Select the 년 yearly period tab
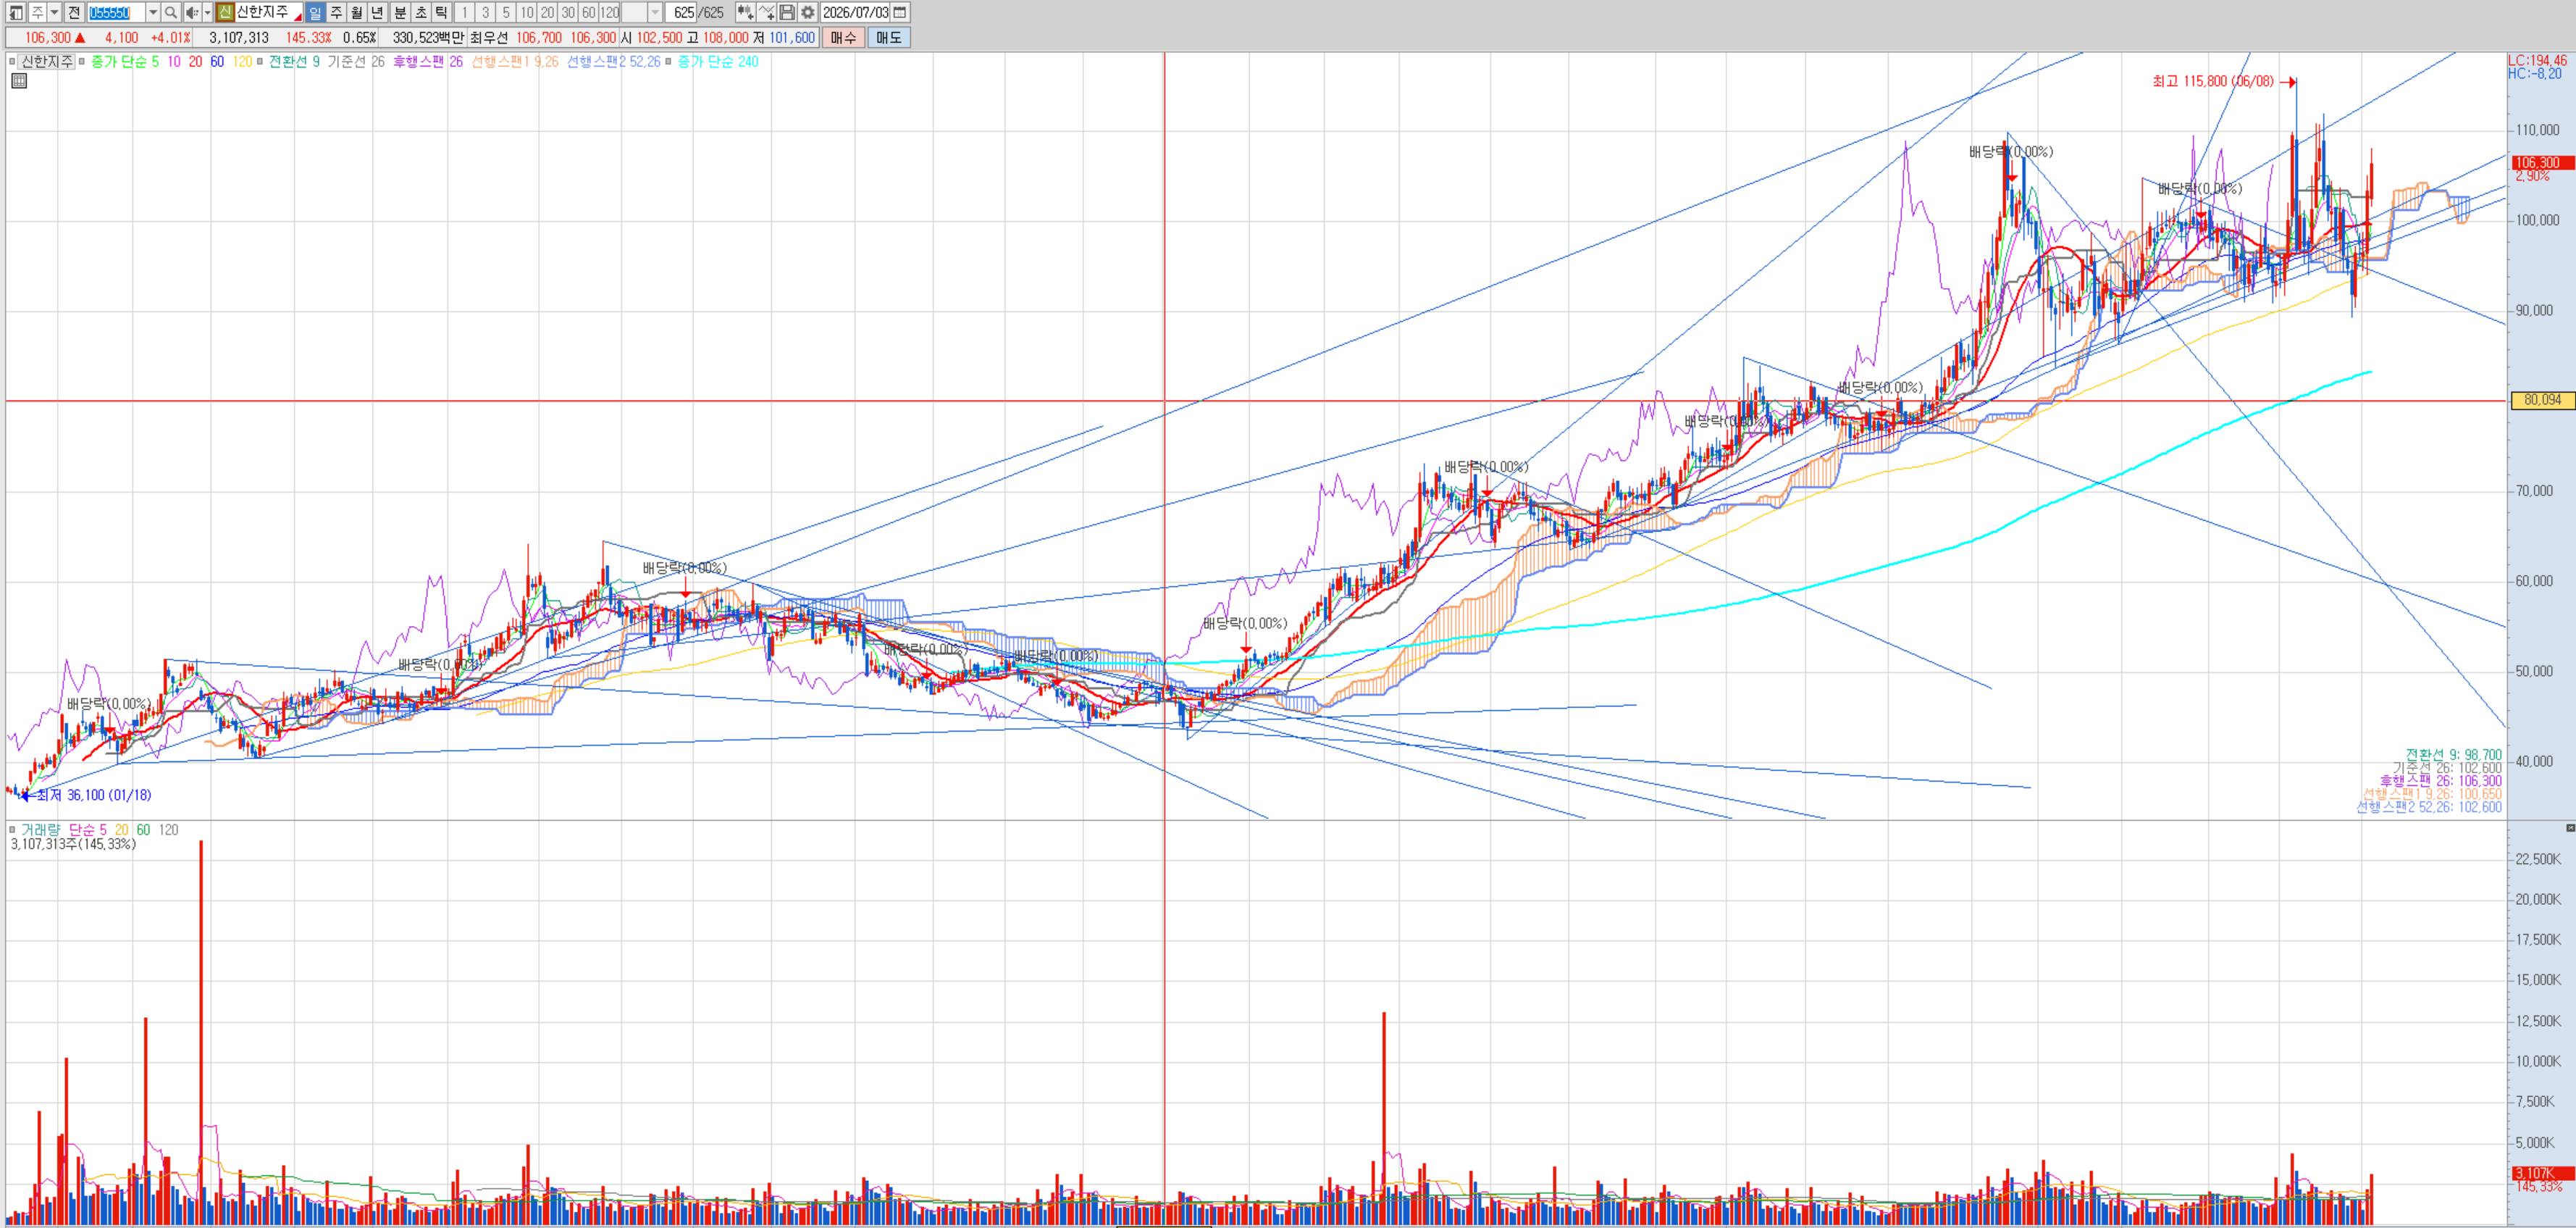Image resolution: width=2576 pixels, height=1228 pixels. (377, 13)
